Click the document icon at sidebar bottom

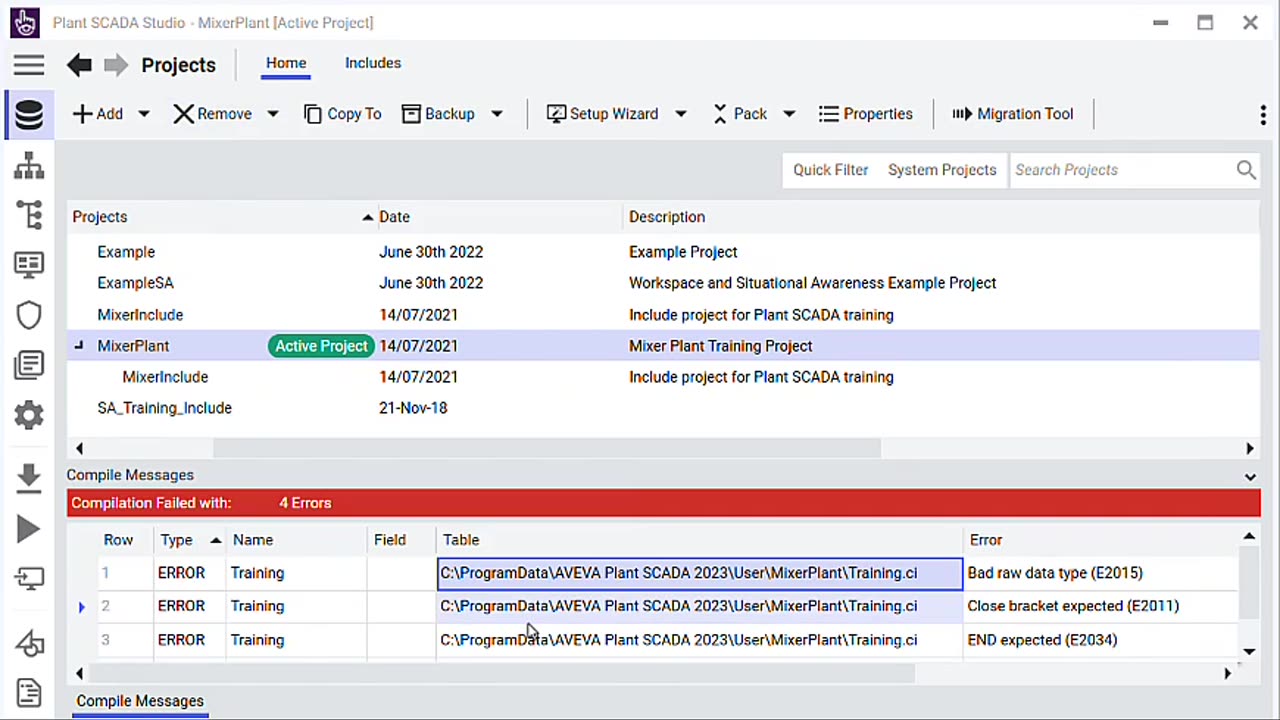(28, 692)
